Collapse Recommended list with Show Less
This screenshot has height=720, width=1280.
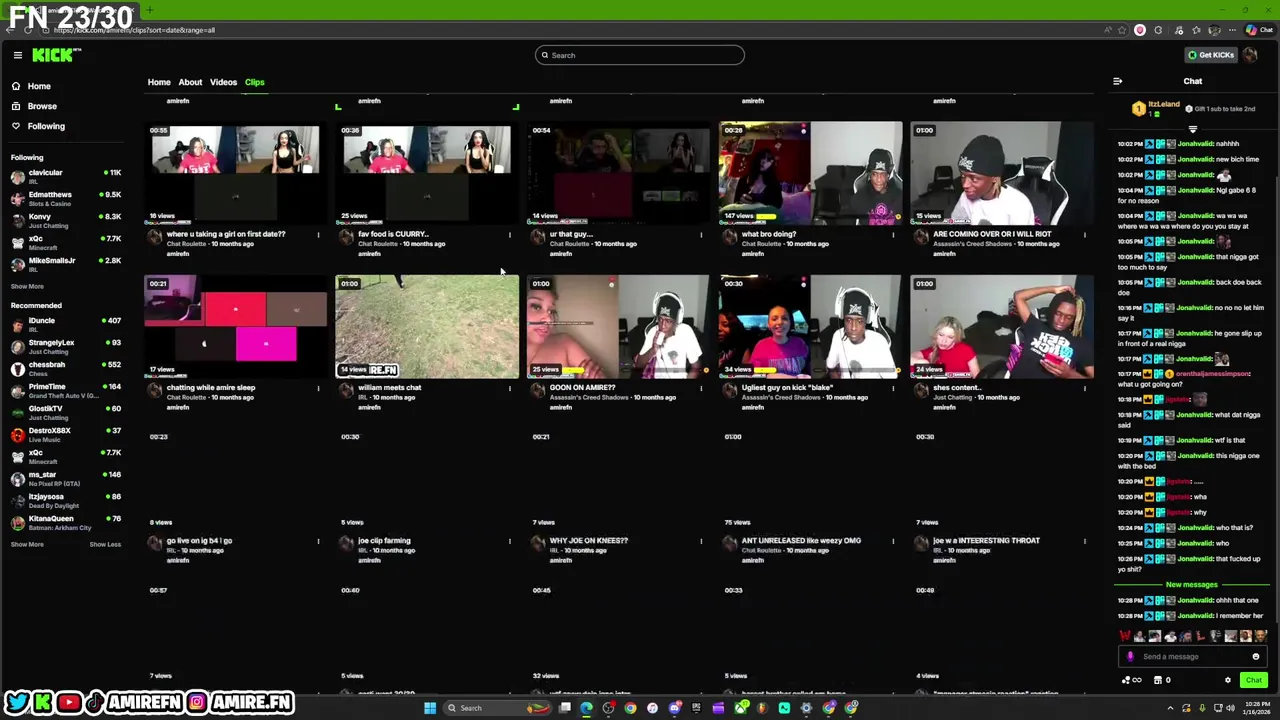pyautogui.click(x=105, y=544)
